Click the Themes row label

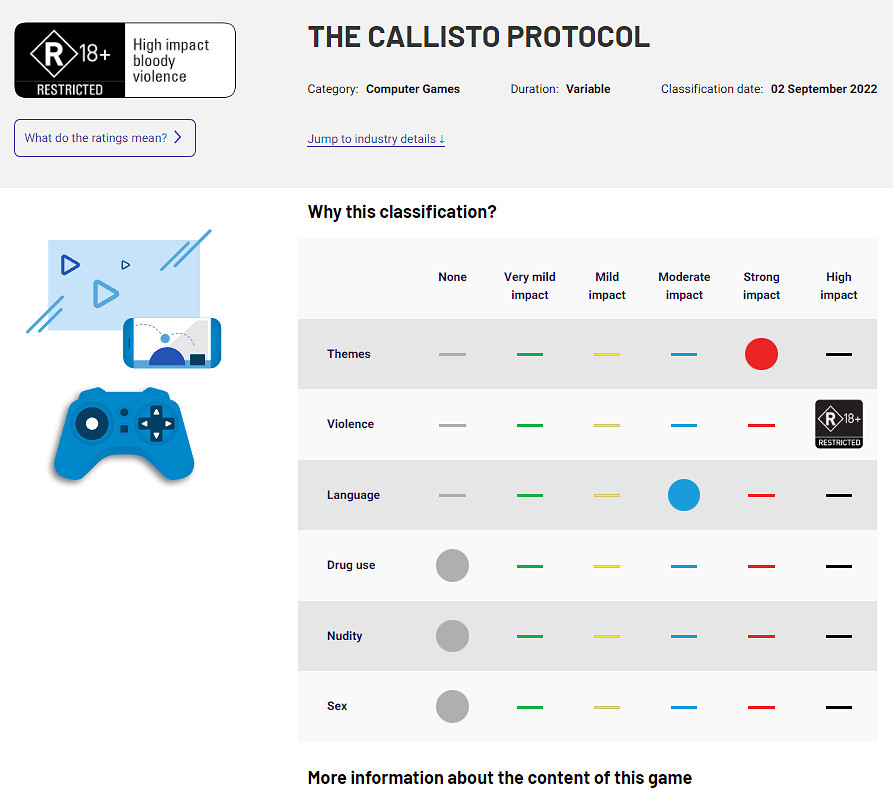[348, 354]
